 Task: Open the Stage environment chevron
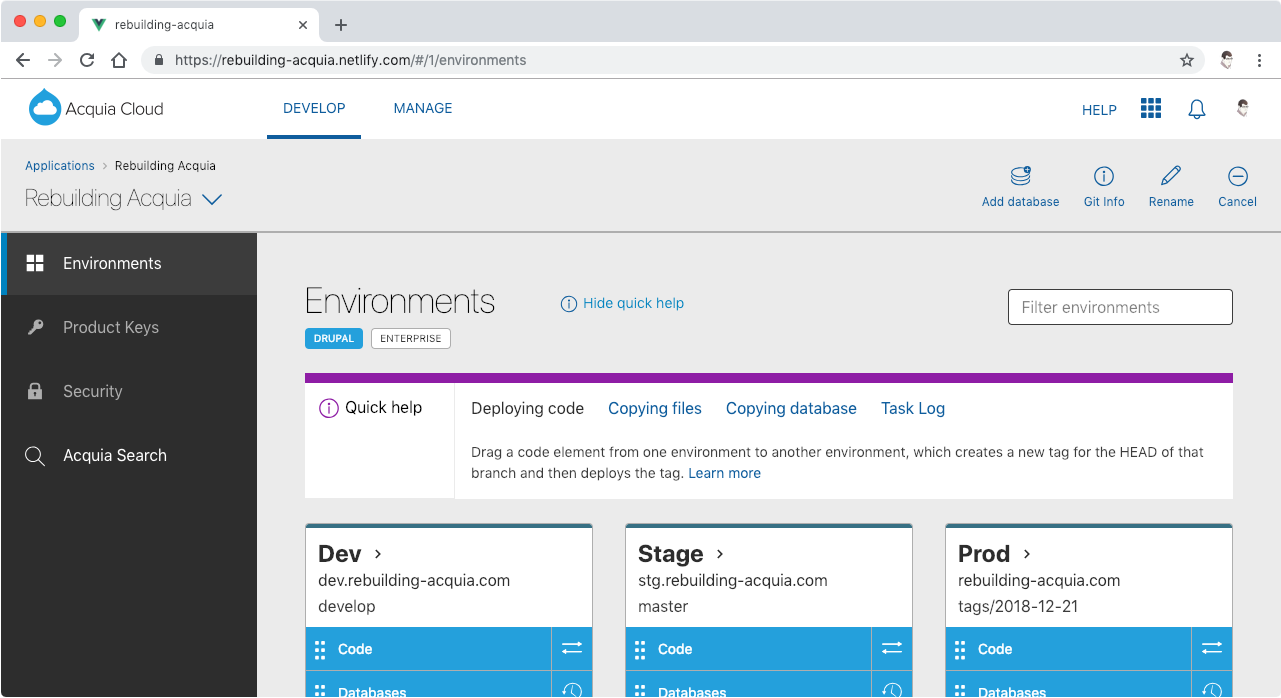click(720, 554)
